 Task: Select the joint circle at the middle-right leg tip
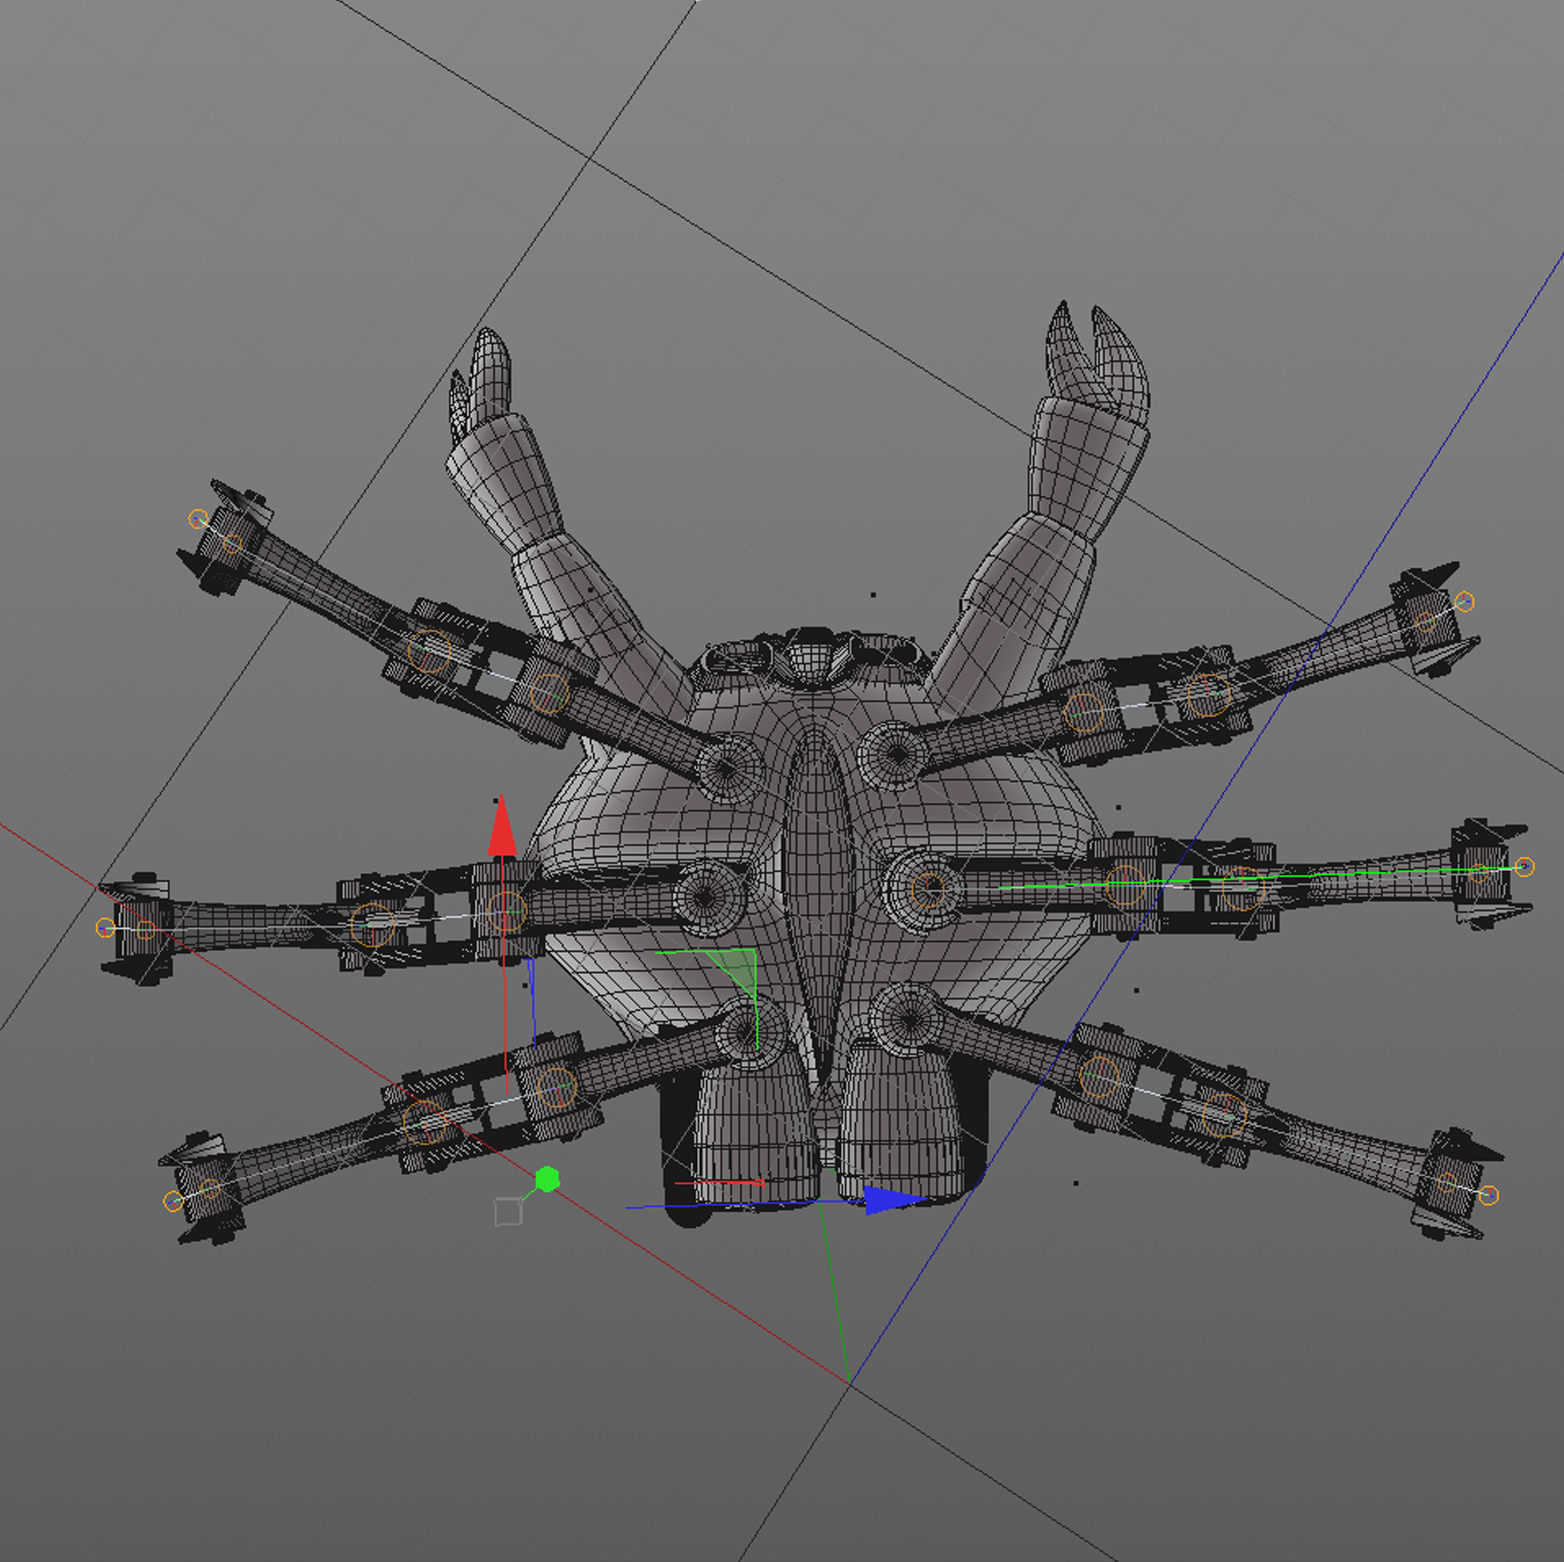1524,867
